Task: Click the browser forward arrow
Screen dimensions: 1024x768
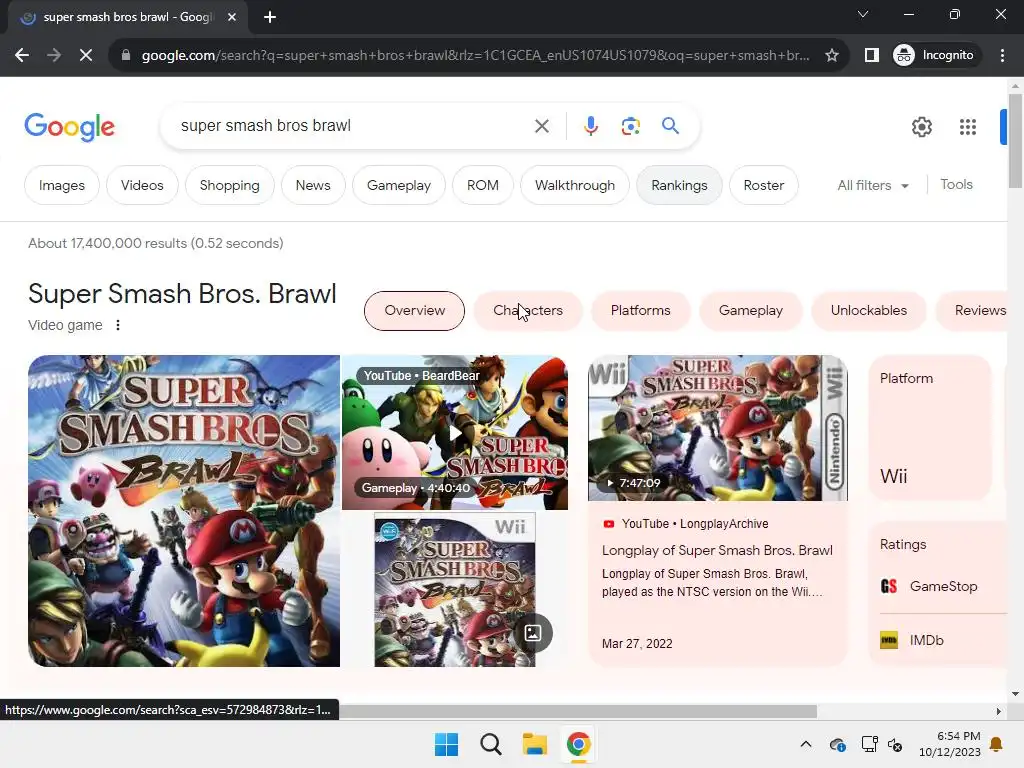Action: [x=54, y=56]
